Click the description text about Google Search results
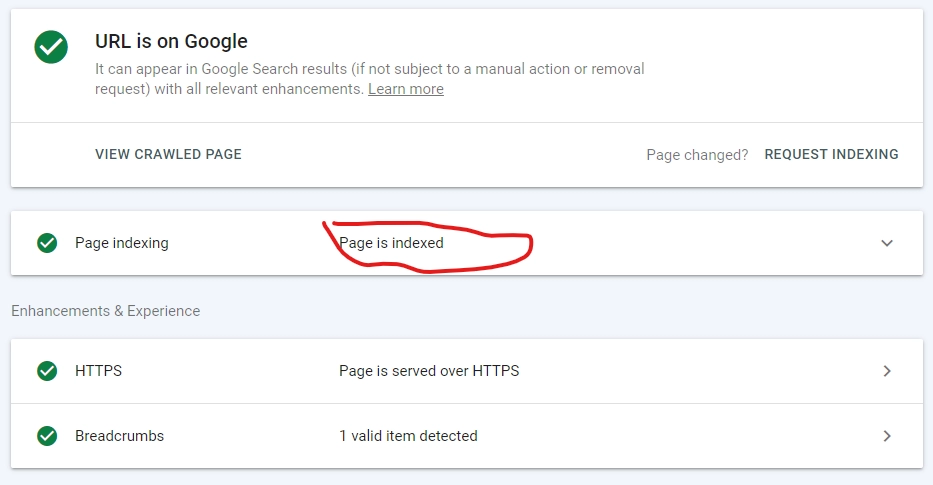This screenshot has width=933, height=485. click(x=370, y=79)
